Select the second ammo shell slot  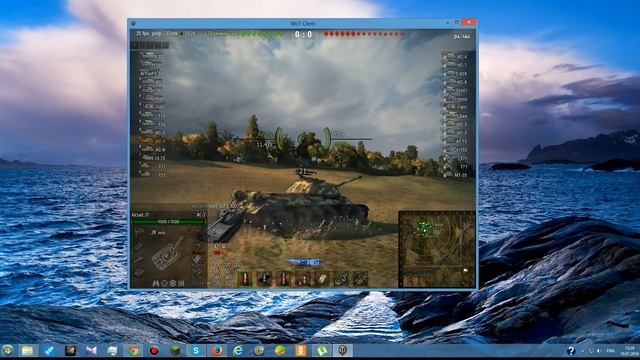(264, 278)
